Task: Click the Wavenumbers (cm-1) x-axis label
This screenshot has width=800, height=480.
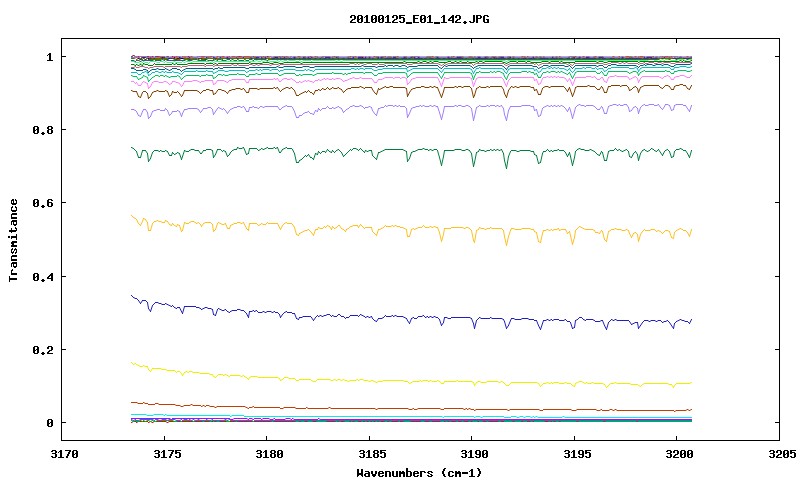Action: coord(419,473)
